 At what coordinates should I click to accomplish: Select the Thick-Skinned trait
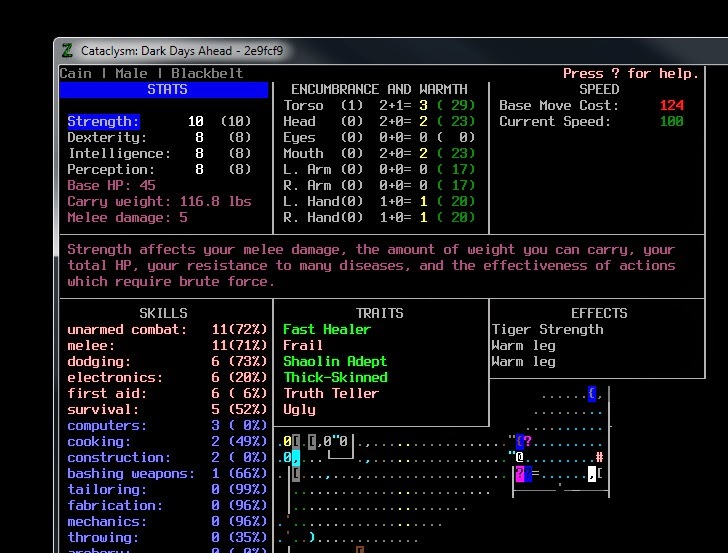[335, 377]
